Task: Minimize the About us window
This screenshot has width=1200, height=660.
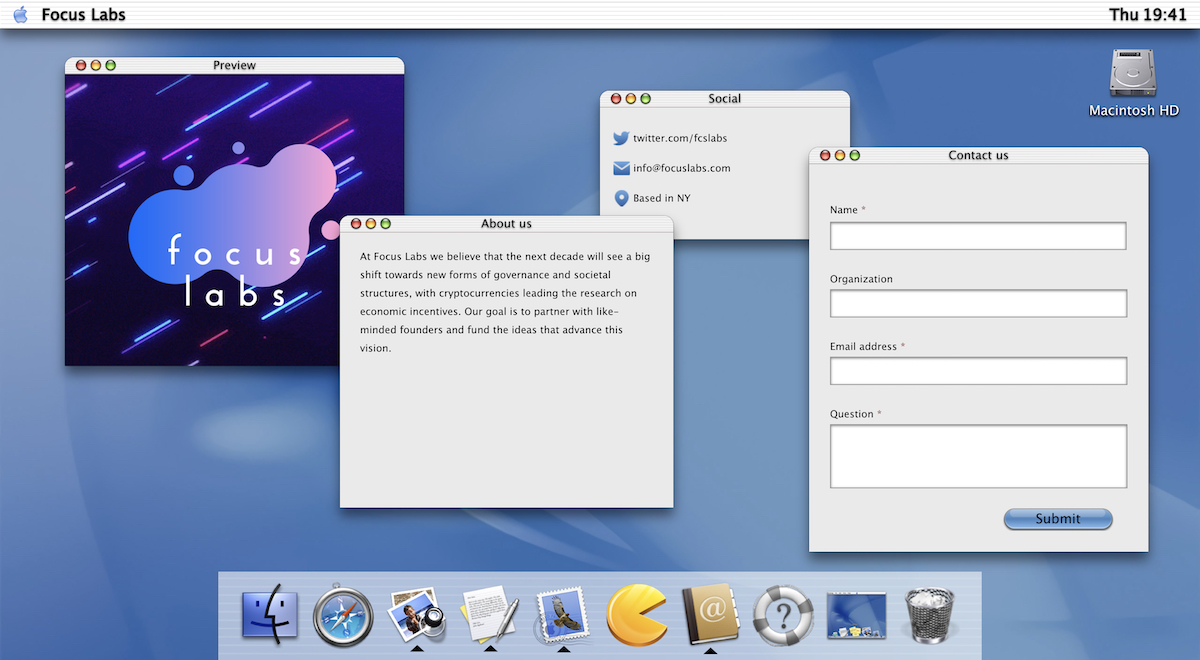Action: coord(371,224)
